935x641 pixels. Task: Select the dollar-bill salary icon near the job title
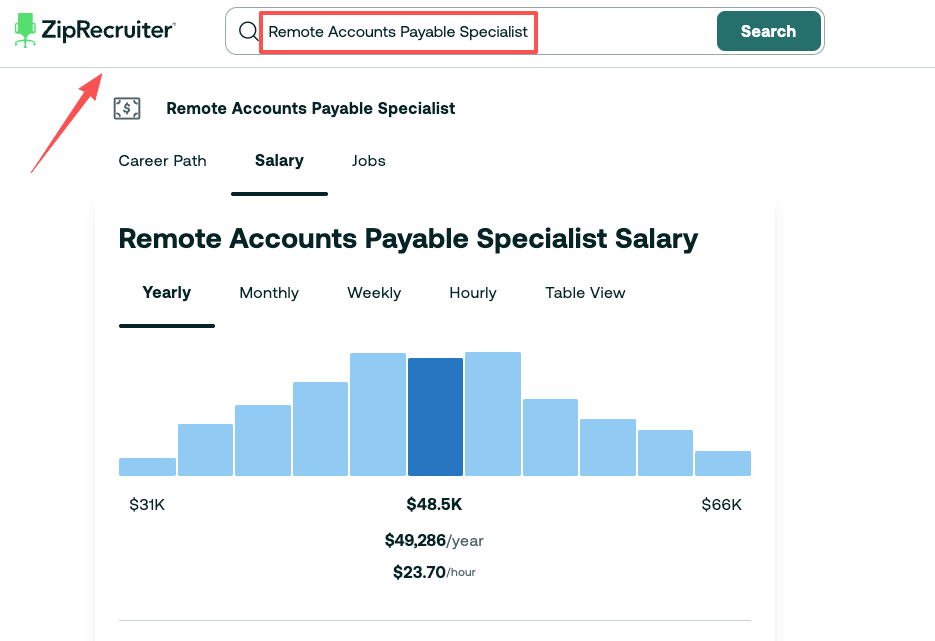pos(127,108)
